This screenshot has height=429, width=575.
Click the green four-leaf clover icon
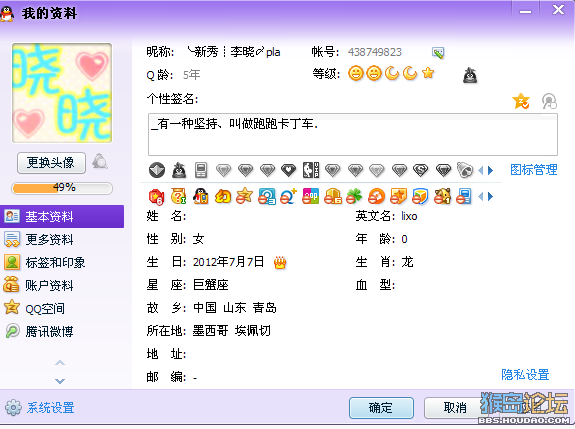[354, 197]
